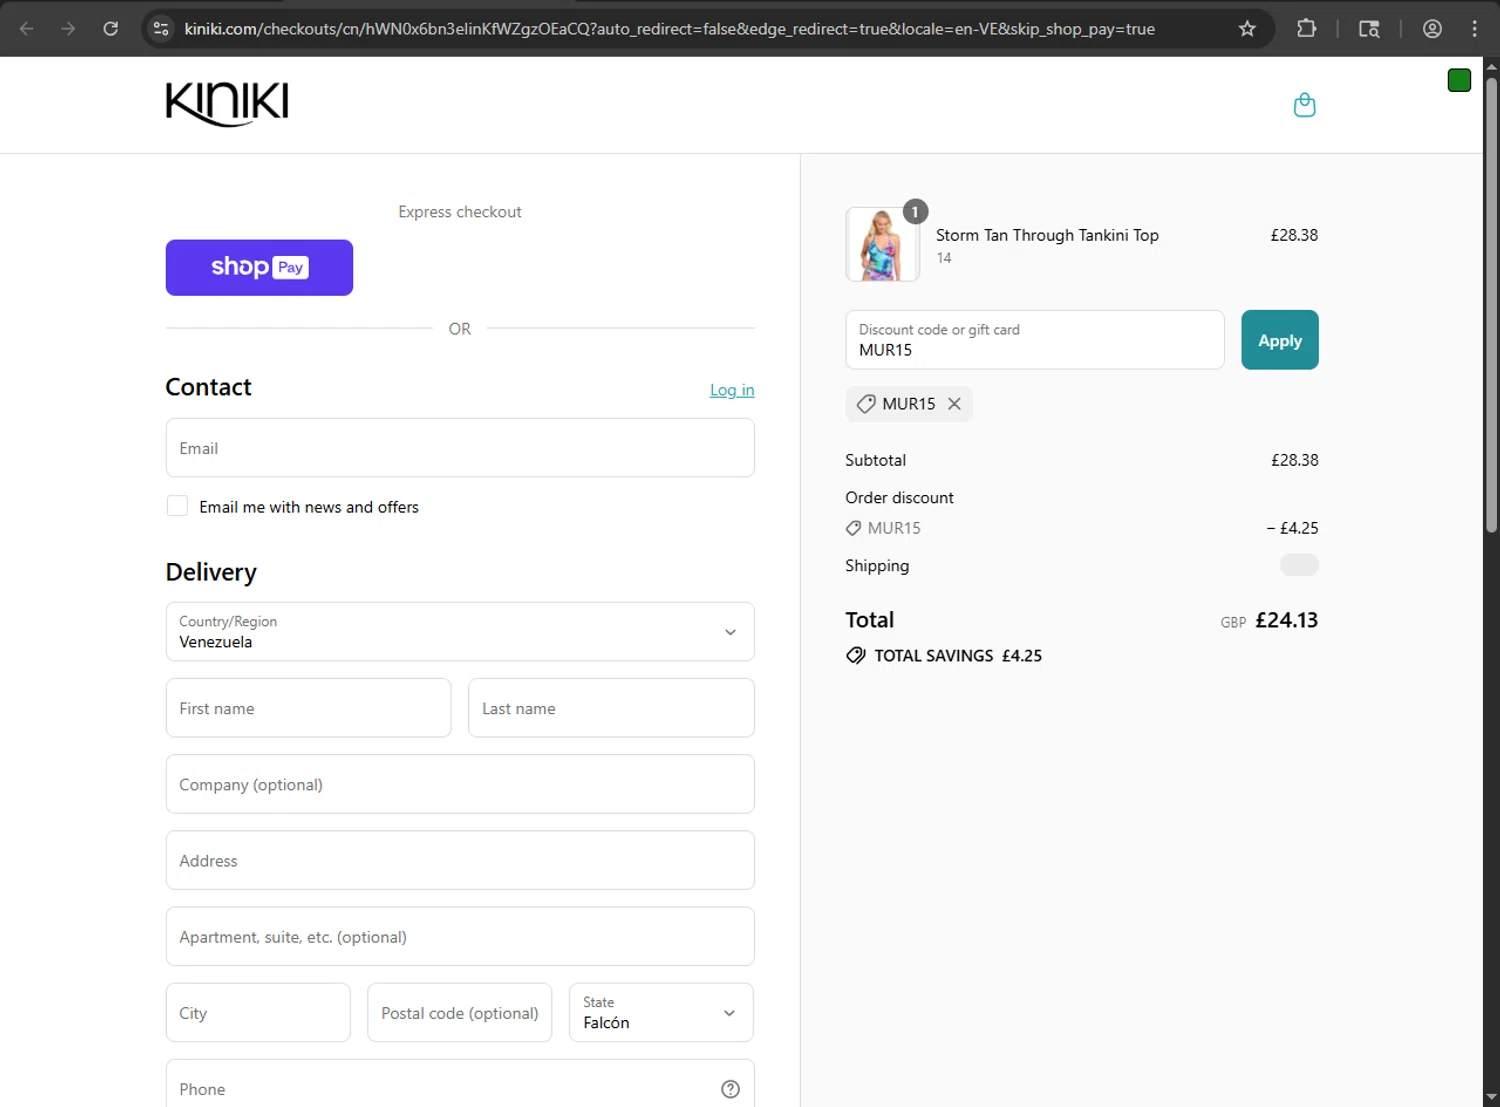Screen dimensions: 1500x1107
Task: Tick Email me with news and offers
Action: 177,506
